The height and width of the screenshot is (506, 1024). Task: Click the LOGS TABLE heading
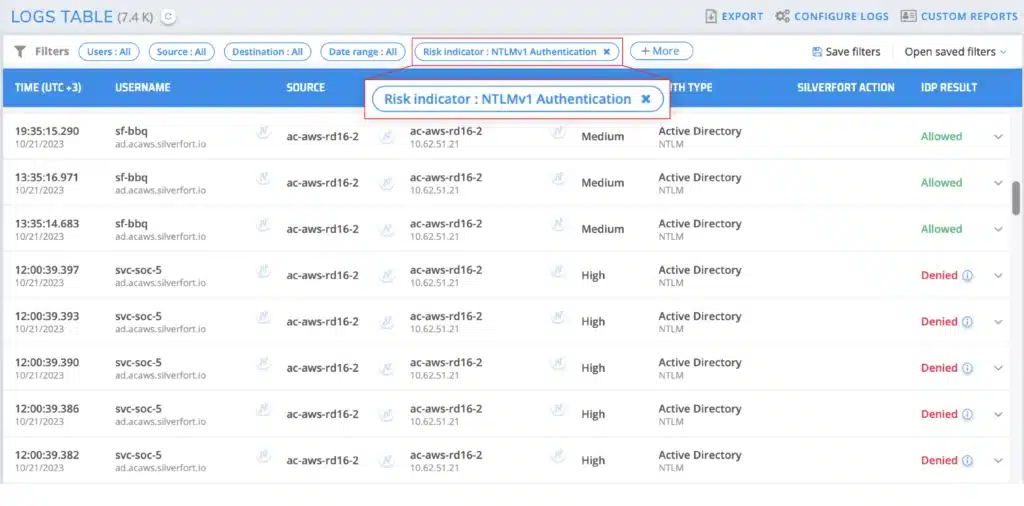(x=62, y=17)
